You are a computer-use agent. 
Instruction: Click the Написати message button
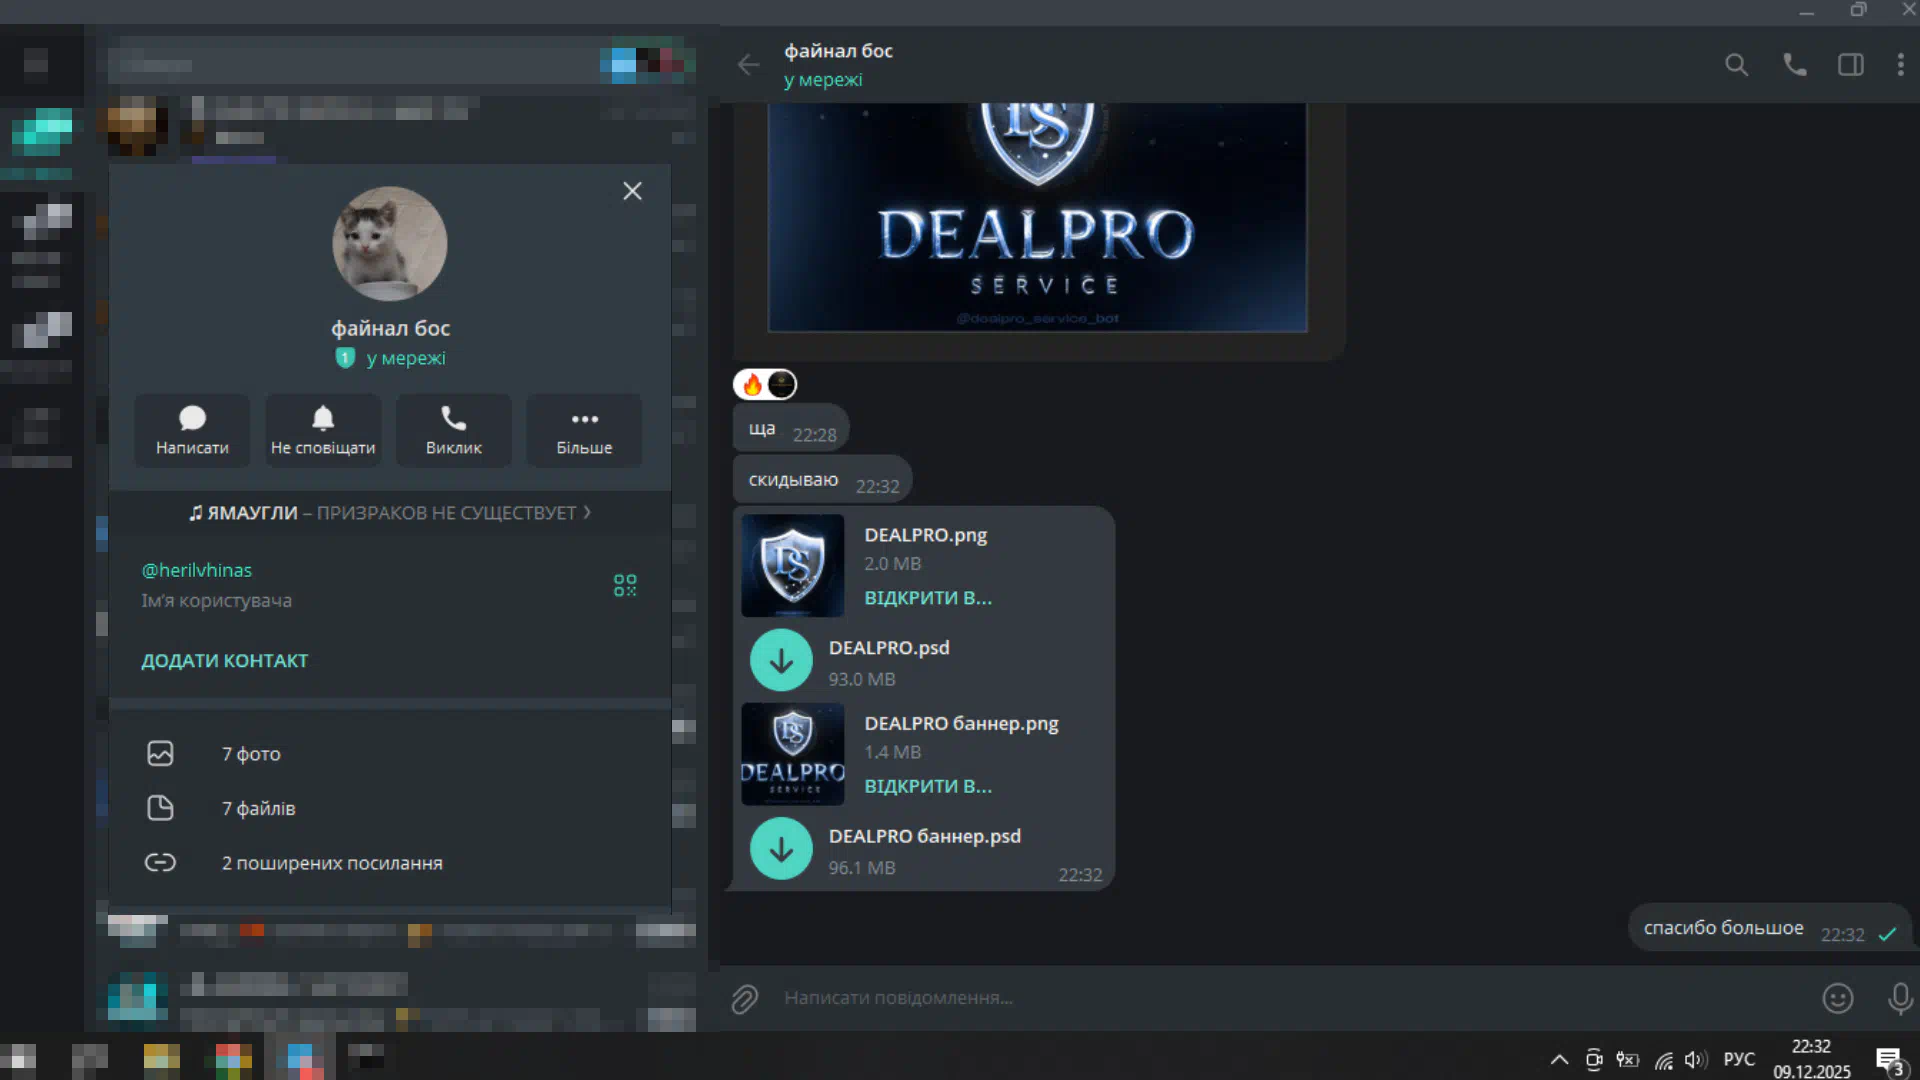click(192, 430)
